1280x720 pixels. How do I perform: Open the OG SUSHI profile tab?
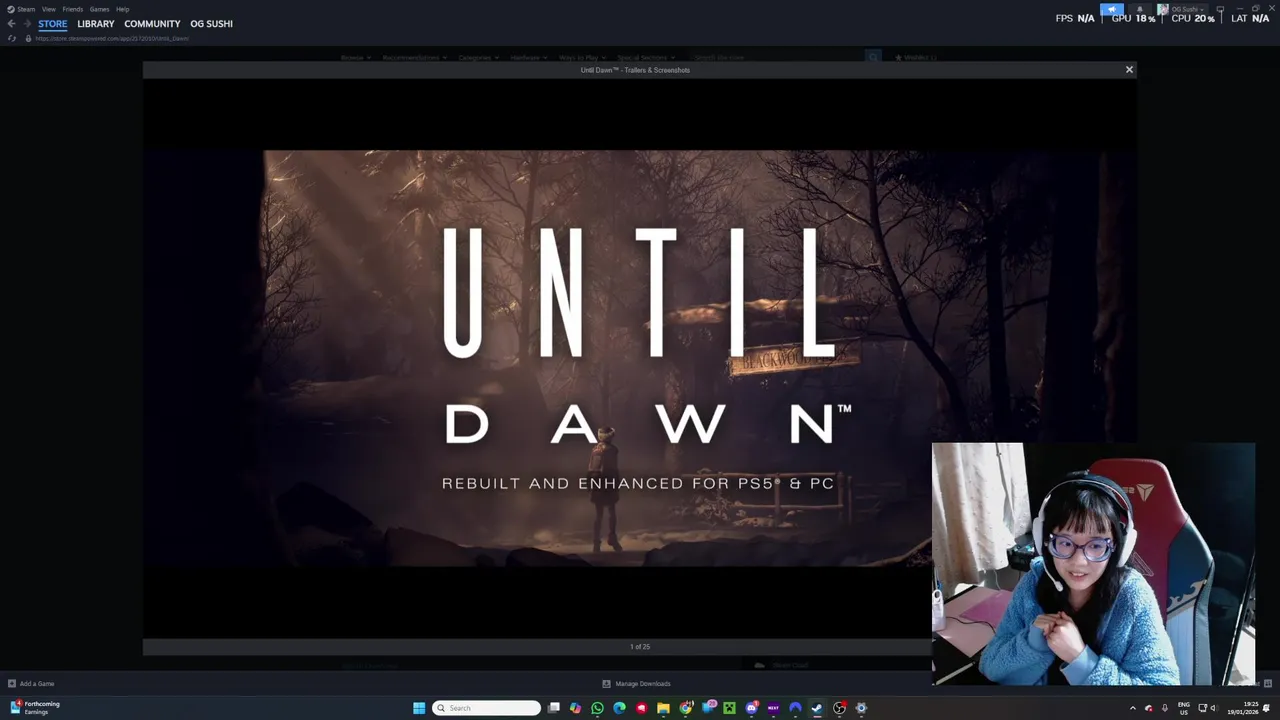point(211,24)
